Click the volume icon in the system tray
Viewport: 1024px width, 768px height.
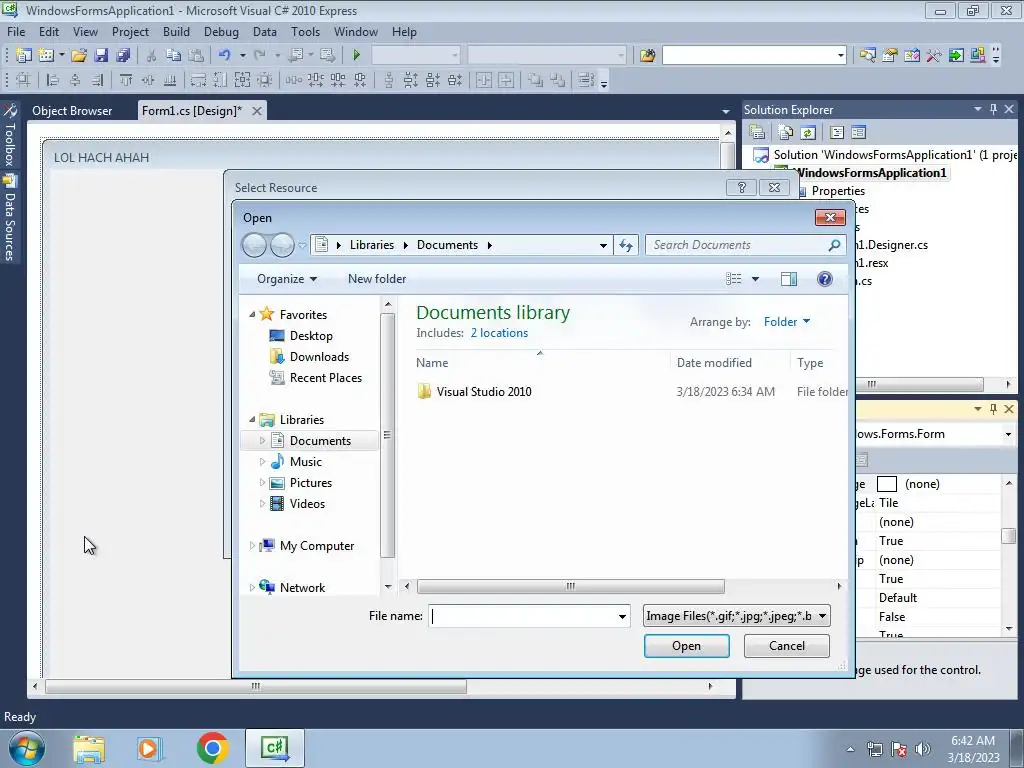click(x=923, y=749)
